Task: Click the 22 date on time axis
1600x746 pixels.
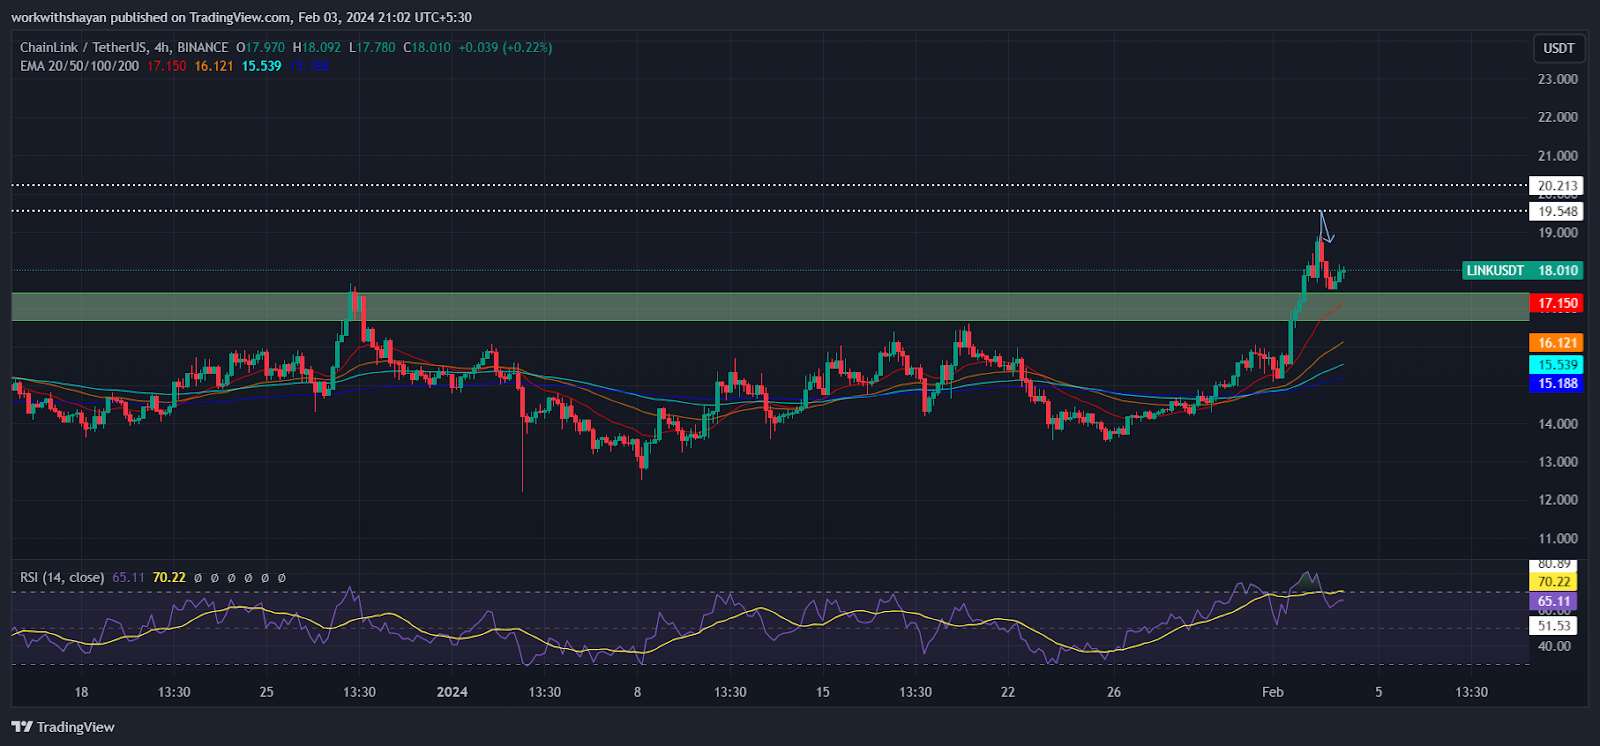Action: (x=1008, y=692)
